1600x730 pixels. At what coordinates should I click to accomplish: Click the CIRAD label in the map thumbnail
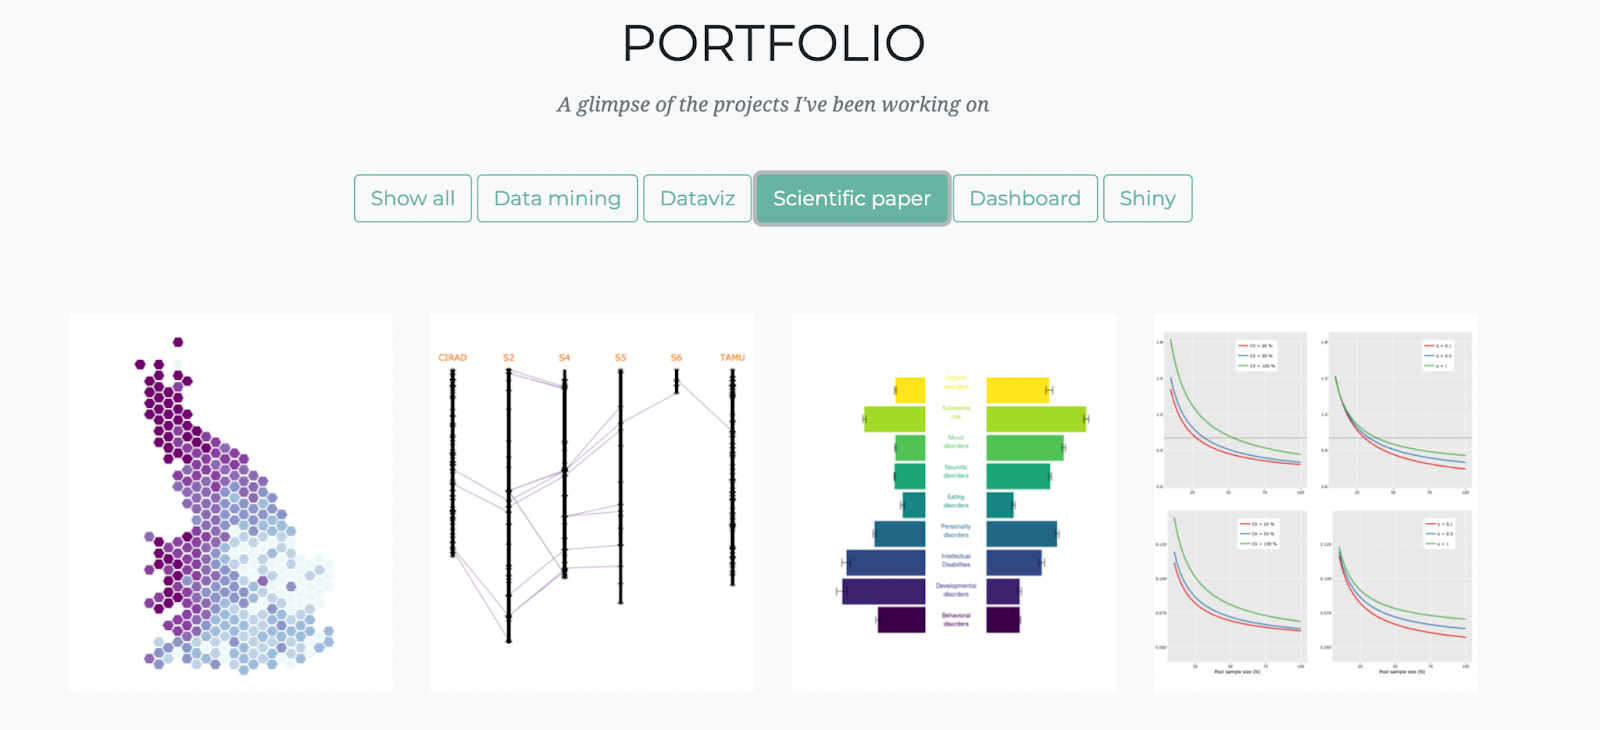click(x=452, y=357)
